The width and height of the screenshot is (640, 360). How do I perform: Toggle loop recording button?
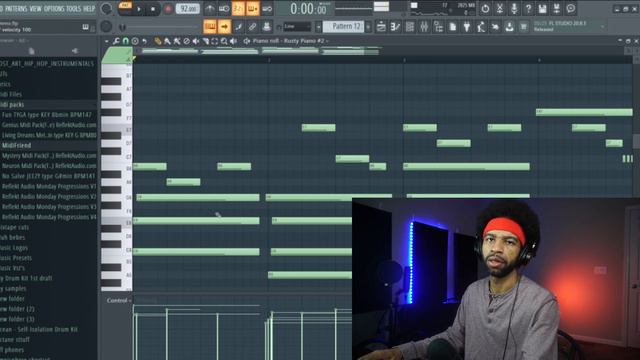click(x=267, y=9)
